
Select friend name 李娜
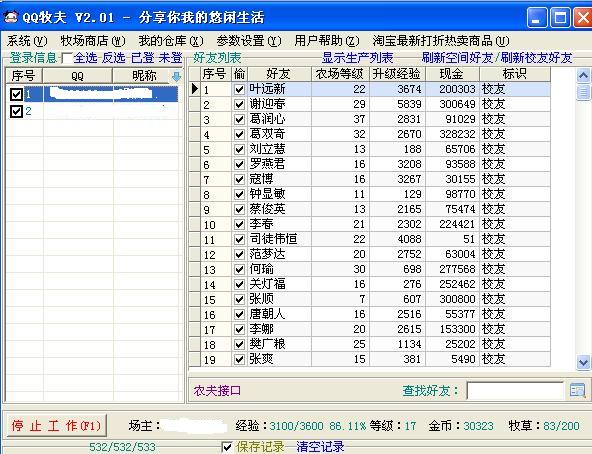pos(261,329)
